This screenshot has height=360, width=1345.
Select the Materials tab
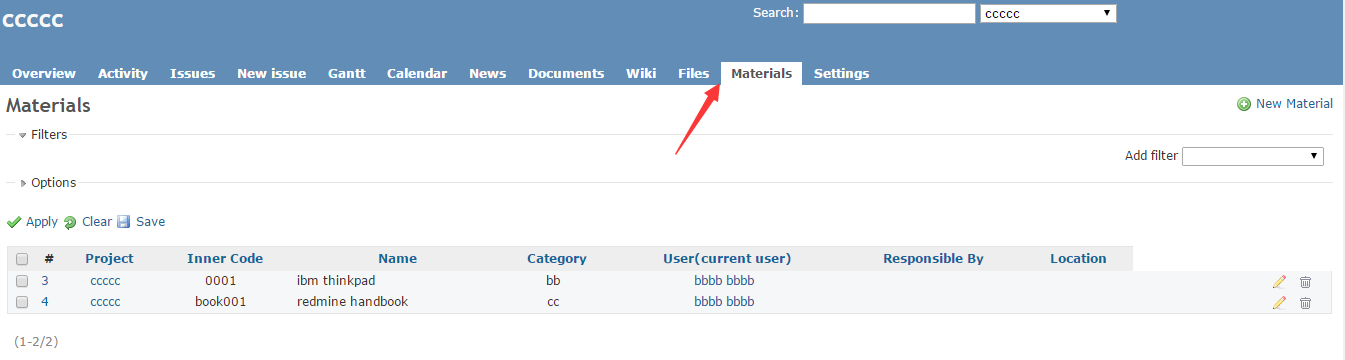click(761, 73)
